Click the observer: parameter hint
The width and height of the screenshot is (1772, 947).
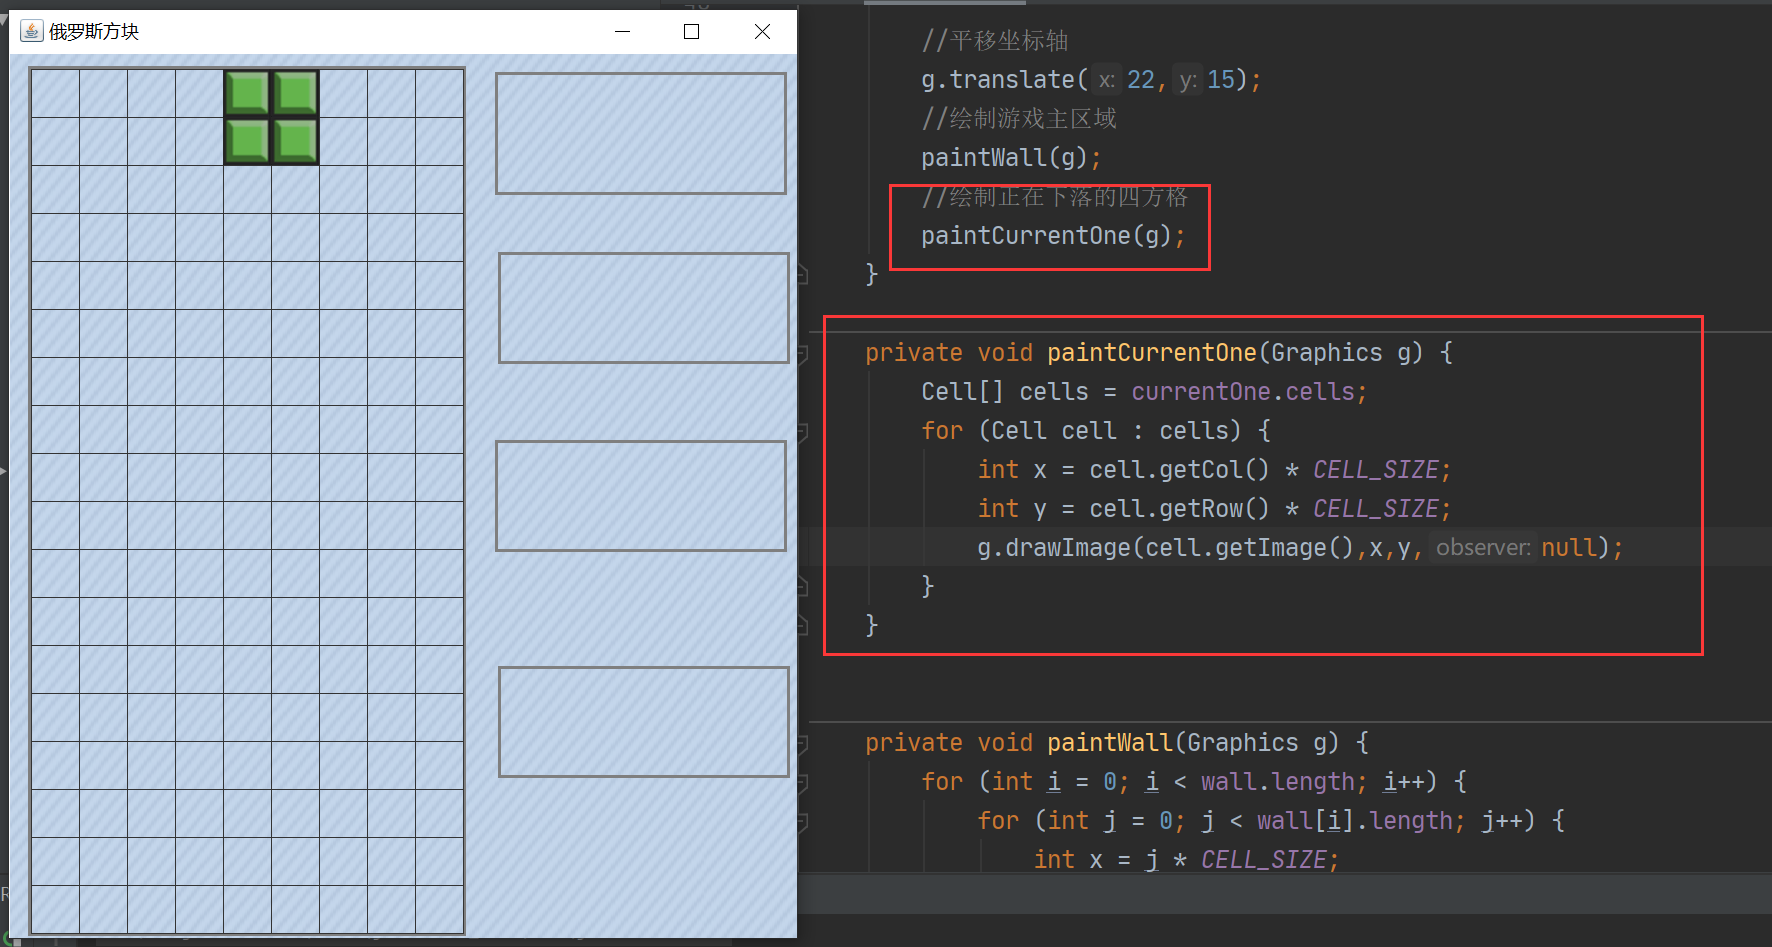point(1483,548)
